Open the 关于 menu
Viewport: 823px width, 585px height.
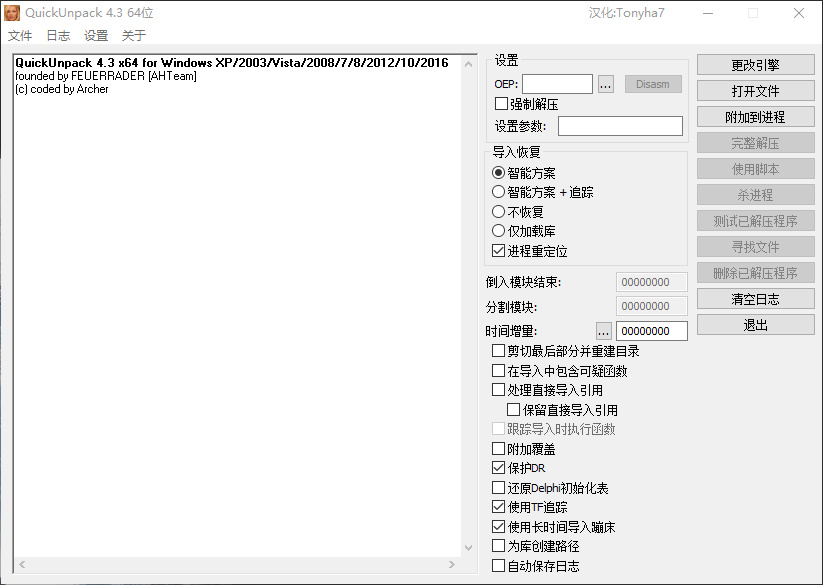pos(134,36)
